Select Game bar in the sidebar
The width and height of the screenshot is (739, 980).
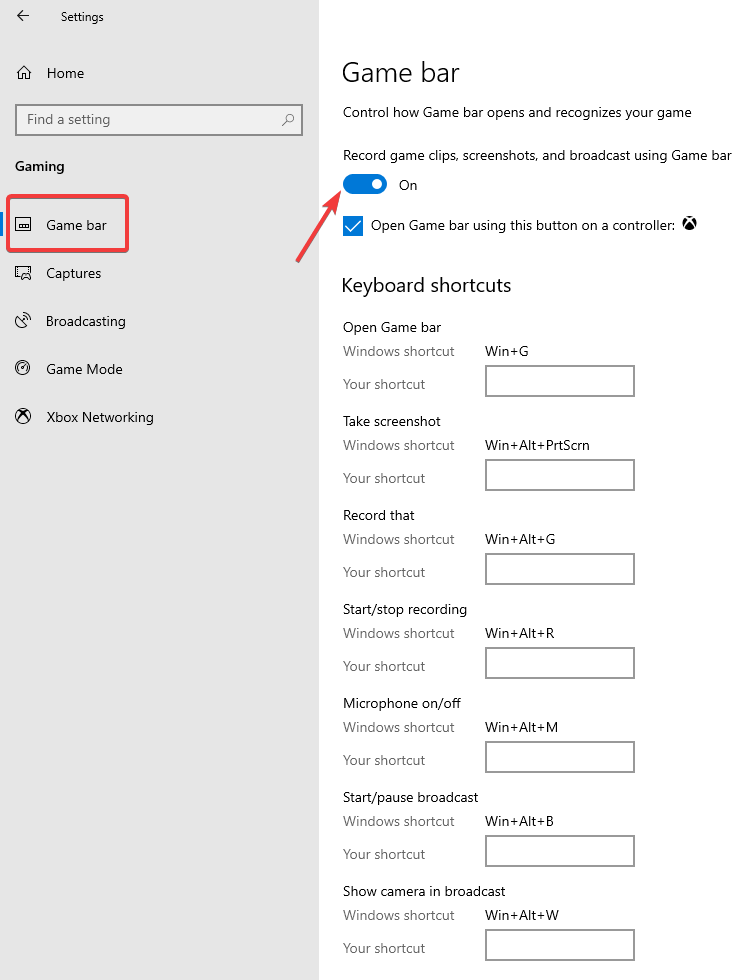(x=76, y=225)
